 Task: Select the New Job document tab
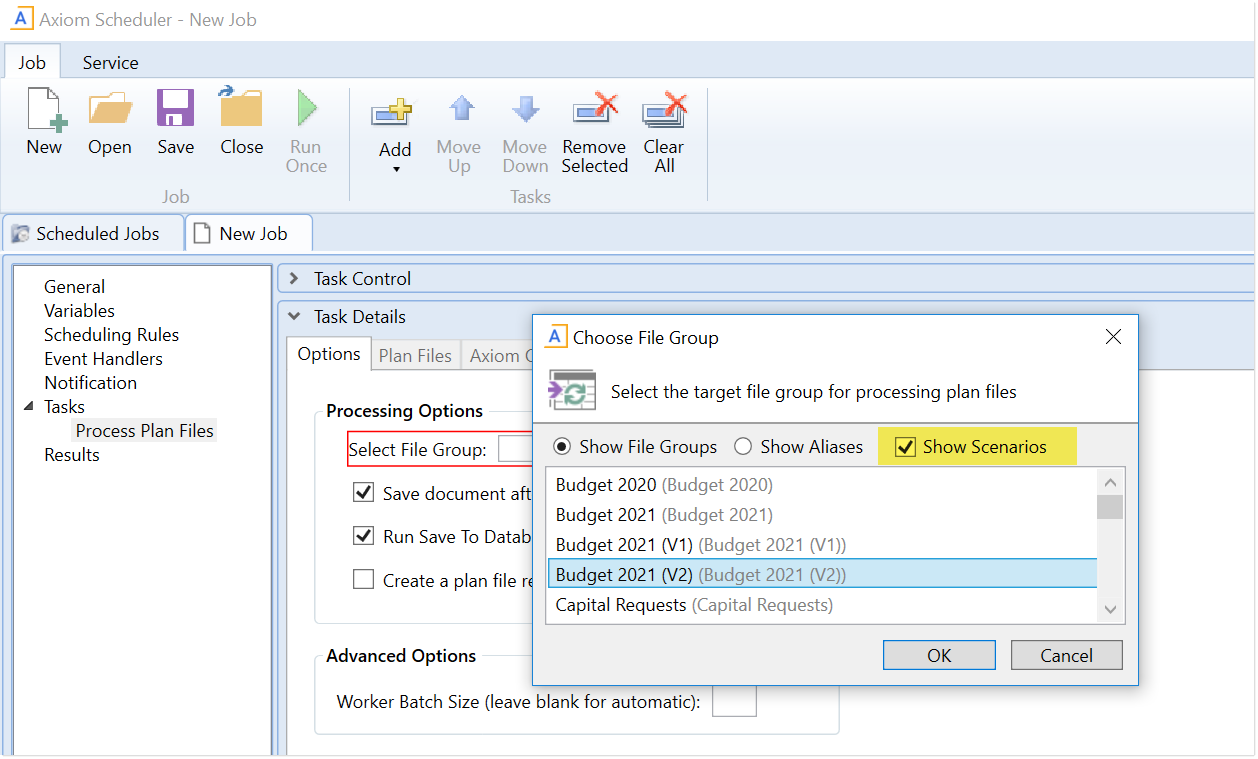click(250, 233)
